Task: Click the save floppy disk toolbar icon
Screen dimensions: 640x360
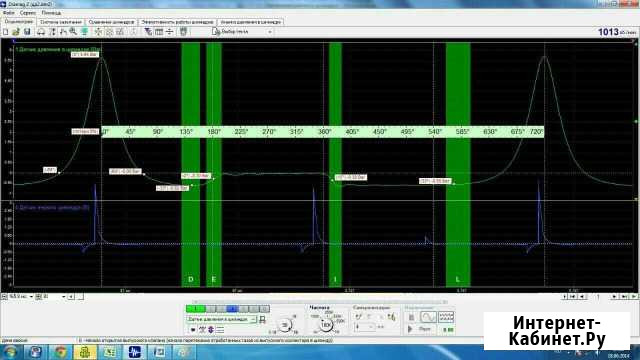Action: [27, 31]
